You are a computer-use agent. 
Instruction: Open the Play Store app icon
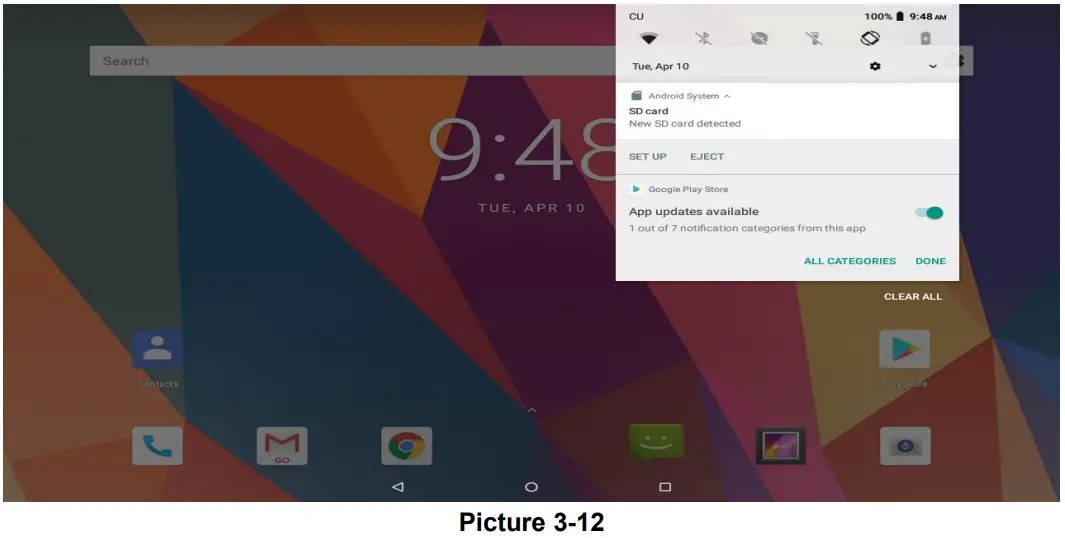904,349
